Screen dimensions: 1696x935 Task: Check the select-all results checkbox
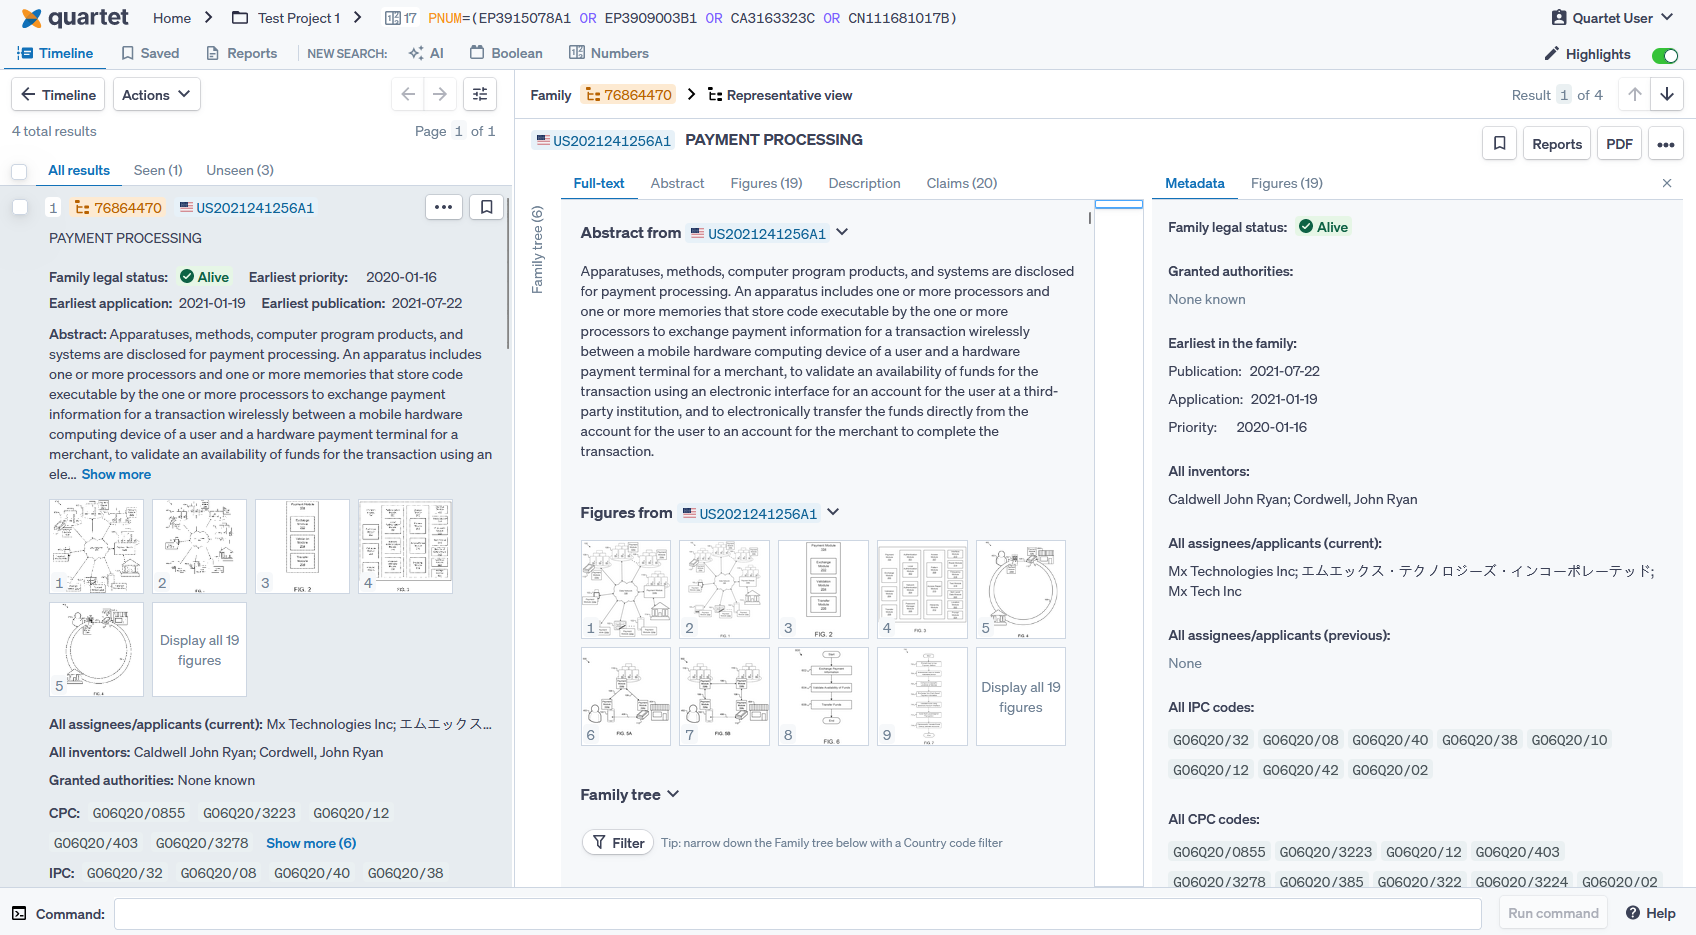(19, 171)
